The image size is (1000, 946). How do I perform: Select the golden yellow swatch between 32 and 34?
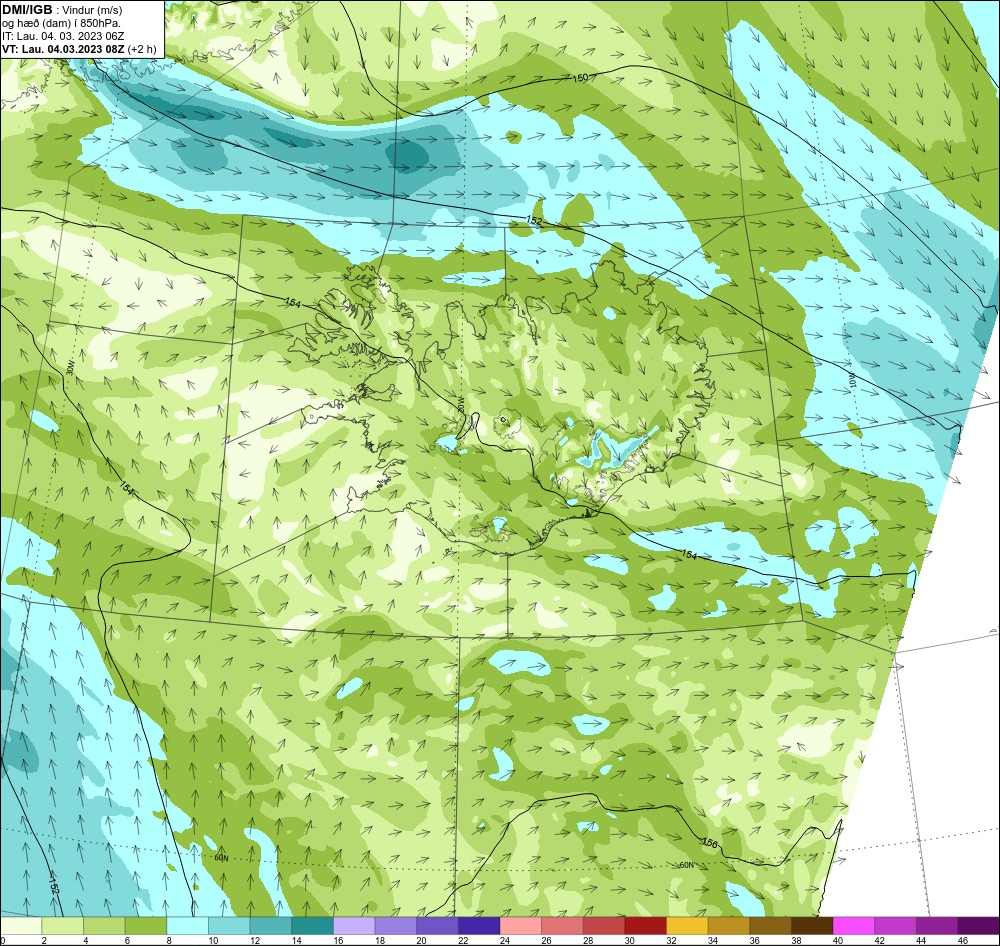click(688, 926)
